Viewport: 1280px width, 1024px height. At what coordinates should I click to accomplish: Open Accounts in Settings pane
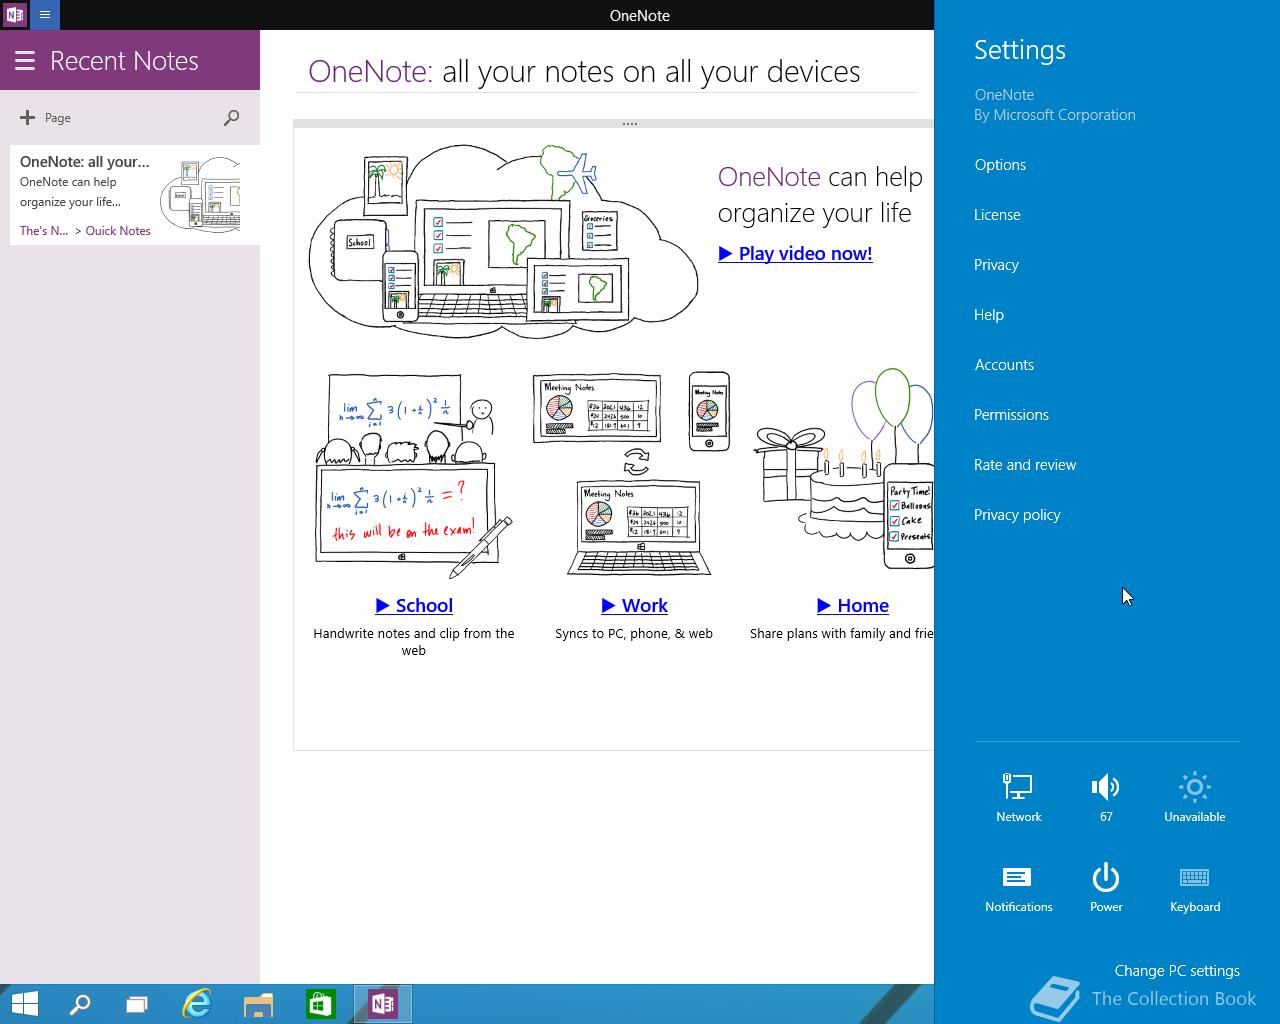1004,365
